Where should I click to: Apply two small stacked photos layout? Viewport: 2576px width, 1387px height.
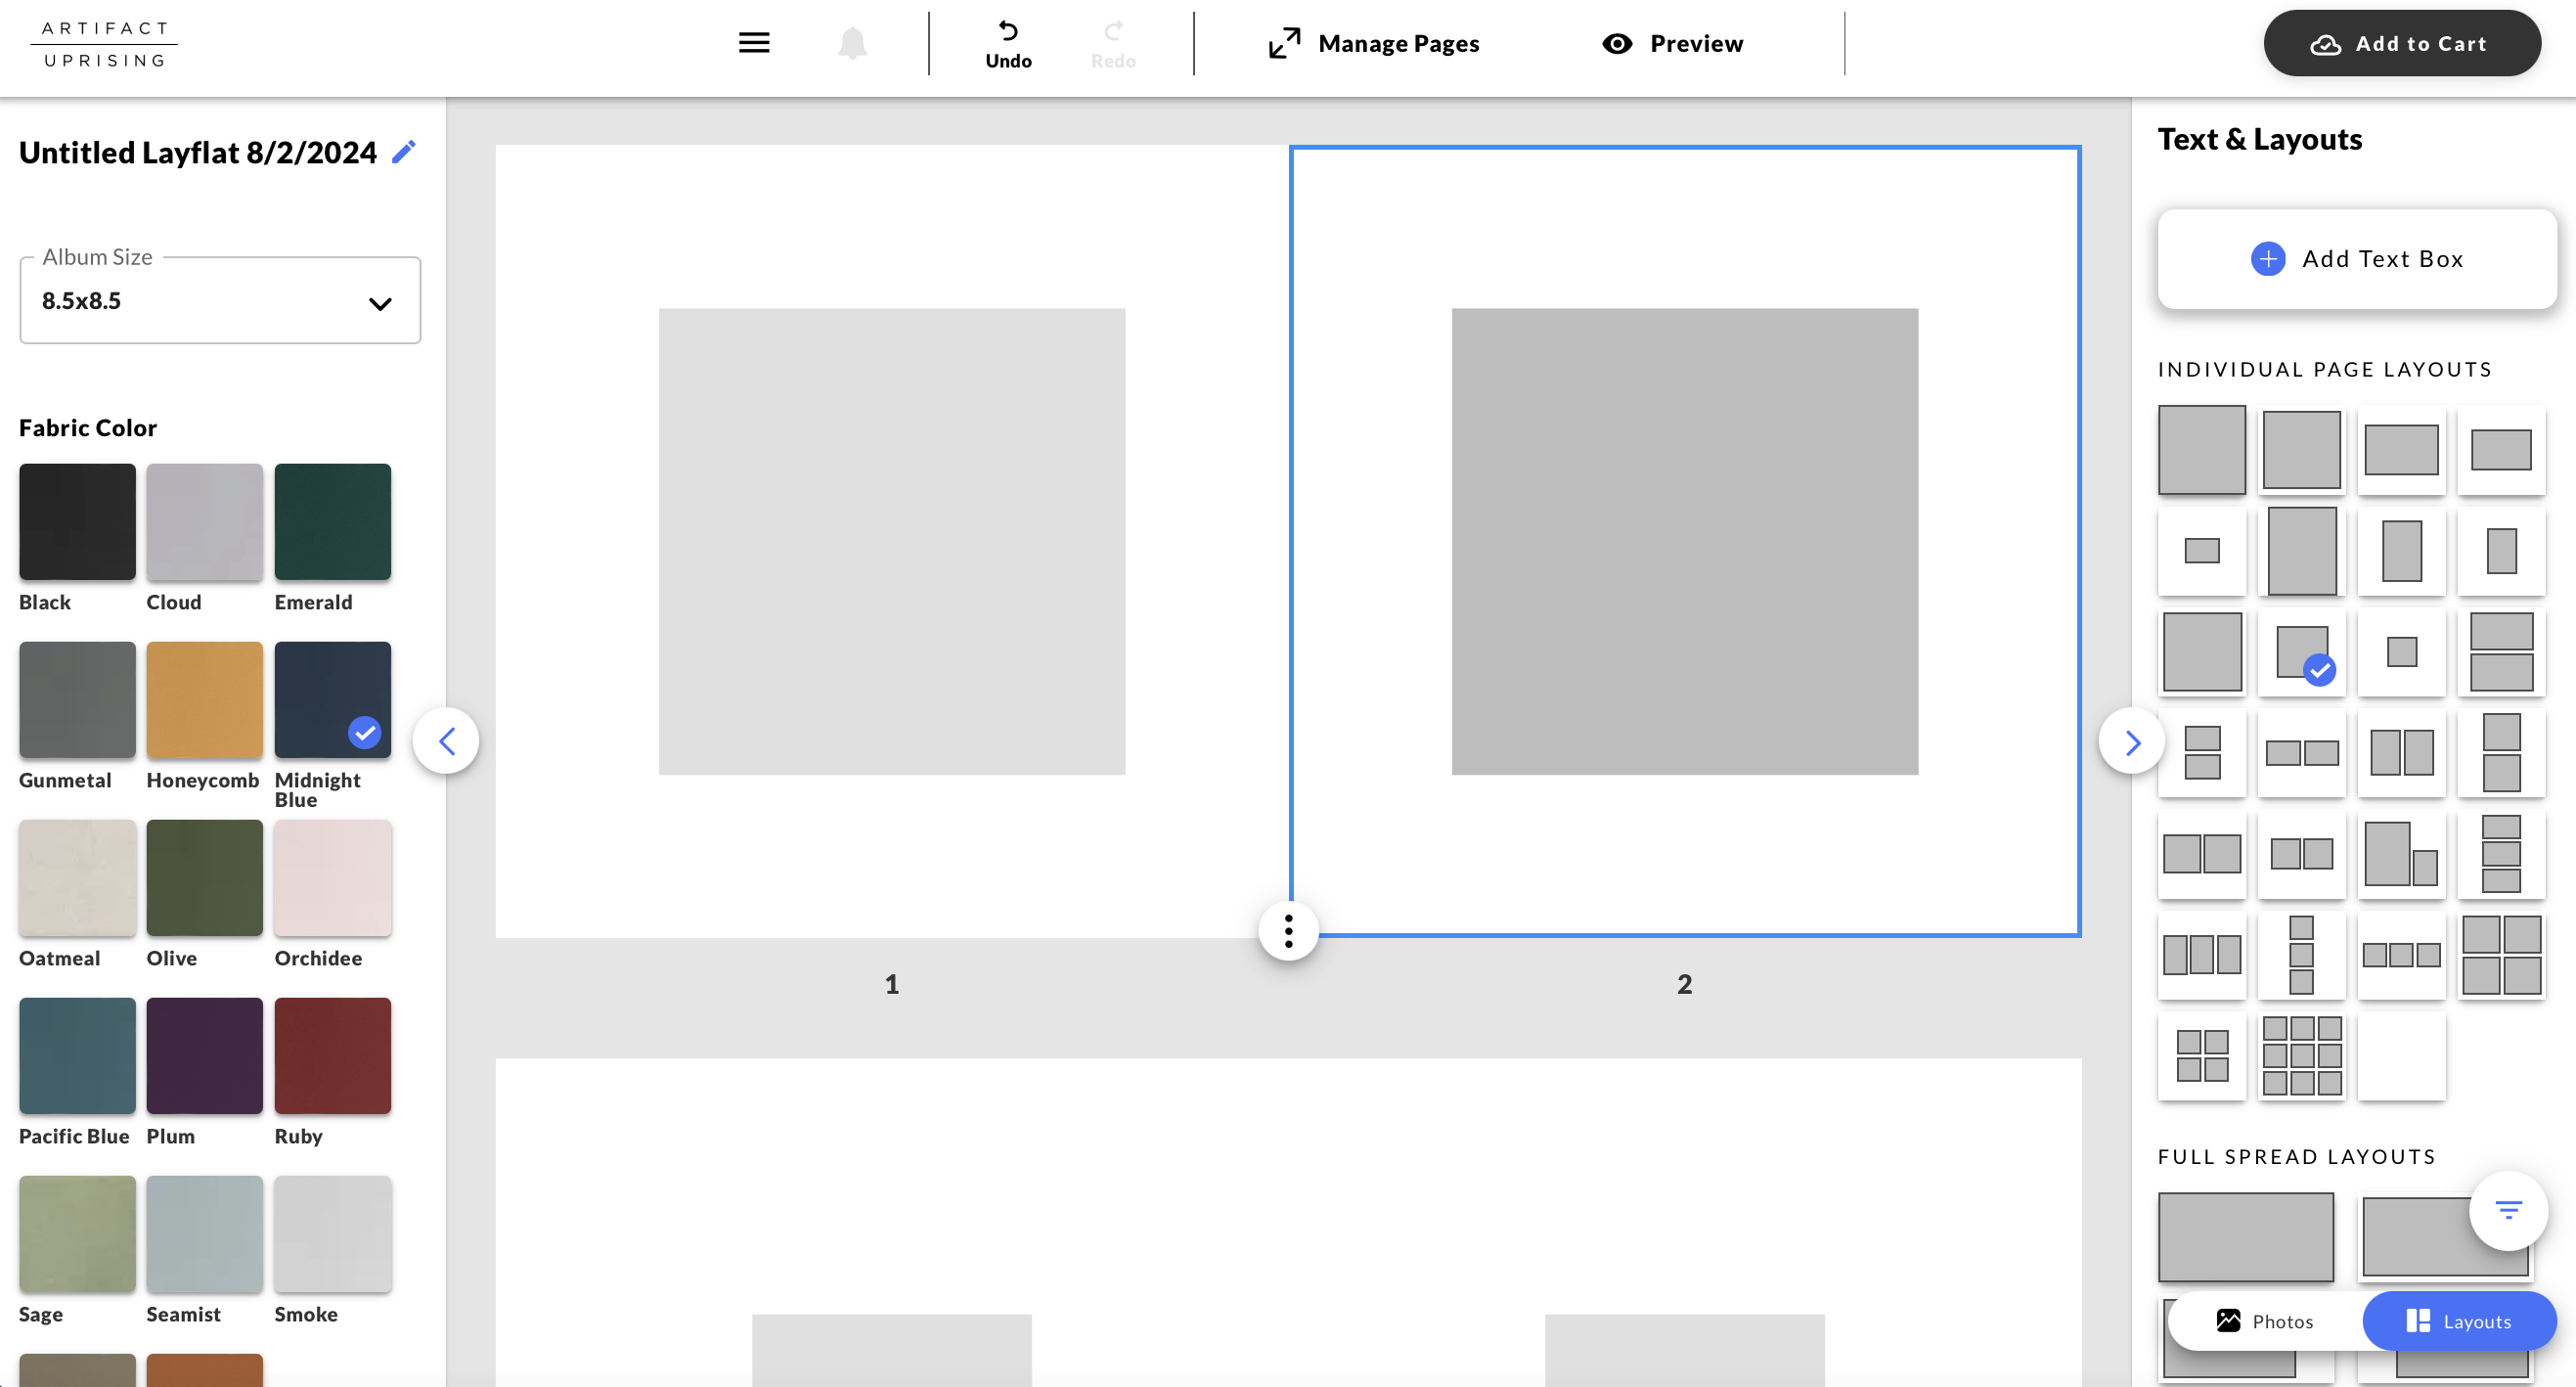pyautogui.click(x=2201, y=753)
